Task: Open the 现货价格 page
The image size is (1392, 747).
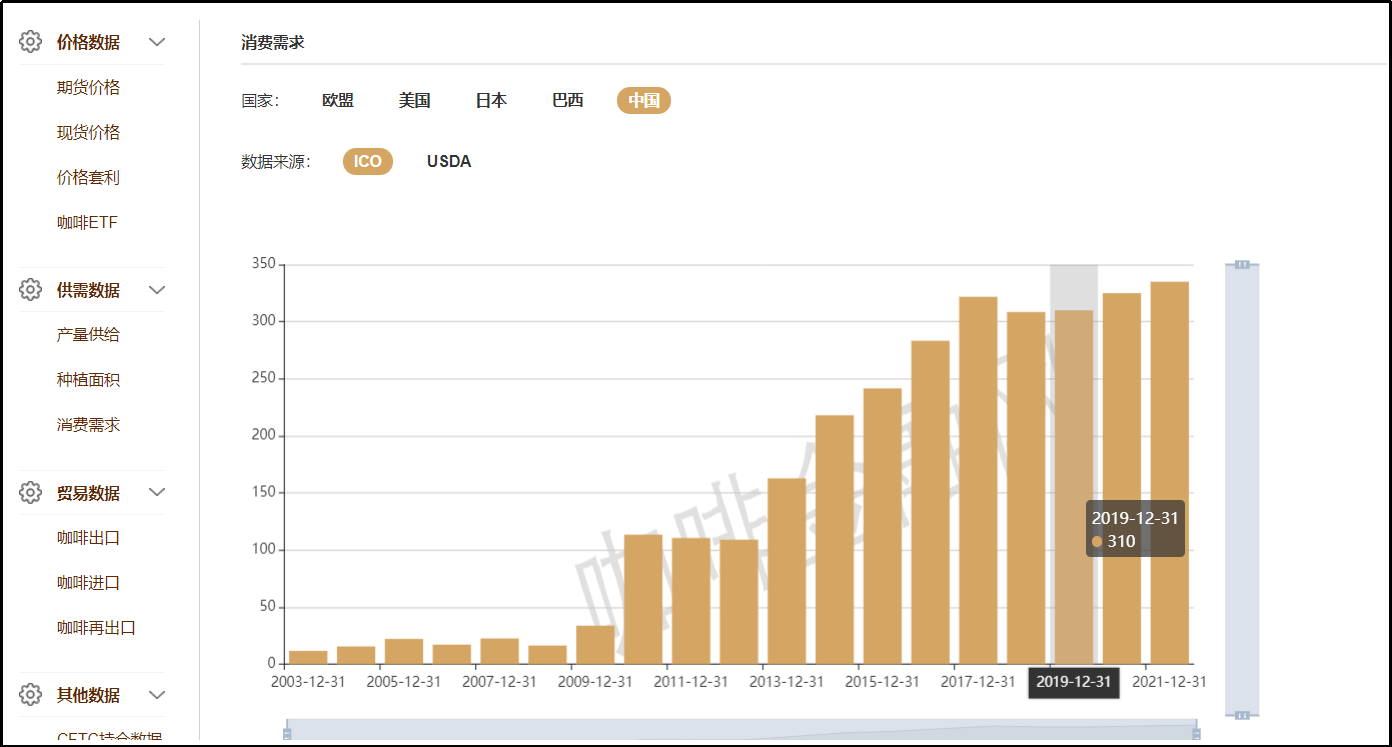Action: 88,133
